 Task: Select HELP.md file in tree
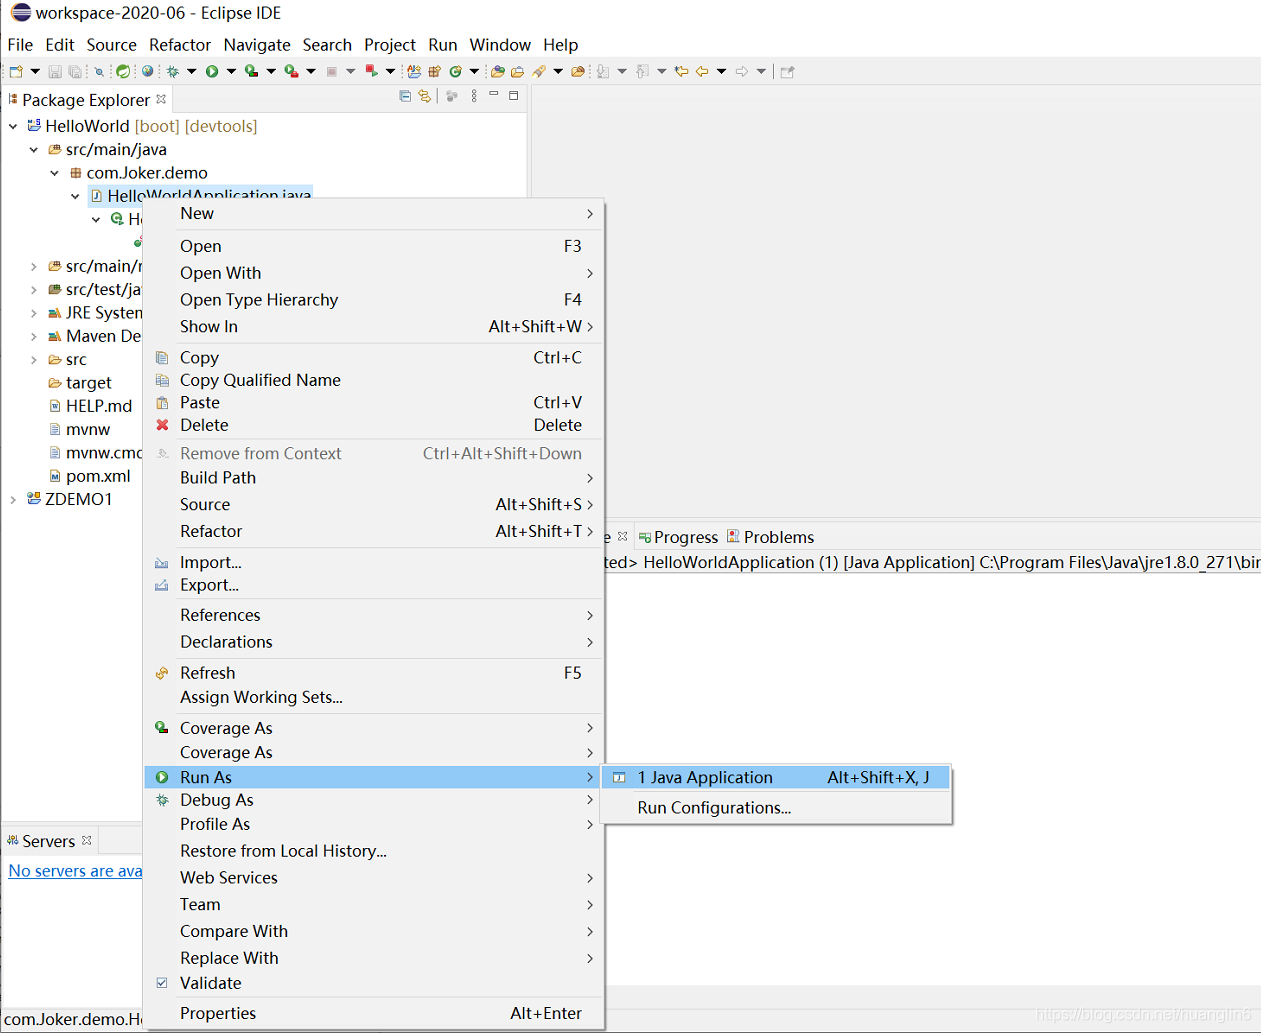coord(90,406)
